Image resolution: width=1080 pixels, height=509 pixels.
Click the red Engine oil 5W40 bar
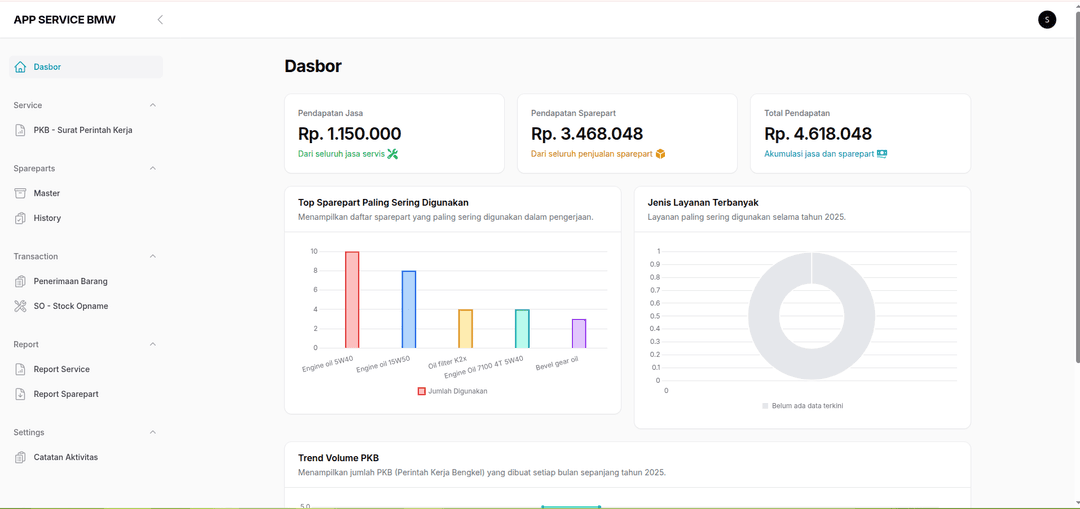click(x=352, y=300)
